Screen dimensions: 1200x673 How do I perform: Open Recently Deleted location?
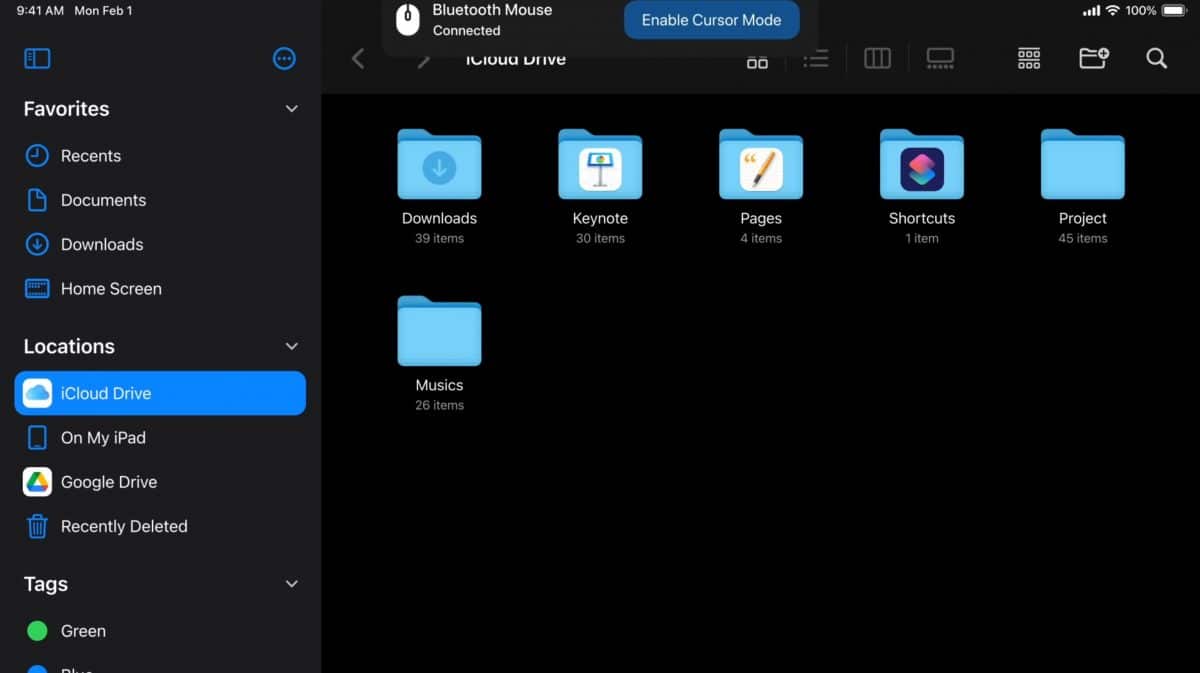click(x=124, y=526)
